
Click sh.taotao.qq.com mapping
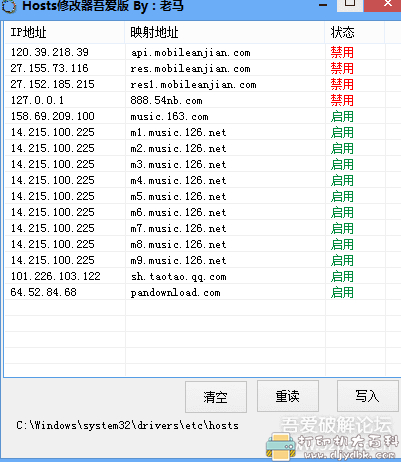(x=178, y=277)
